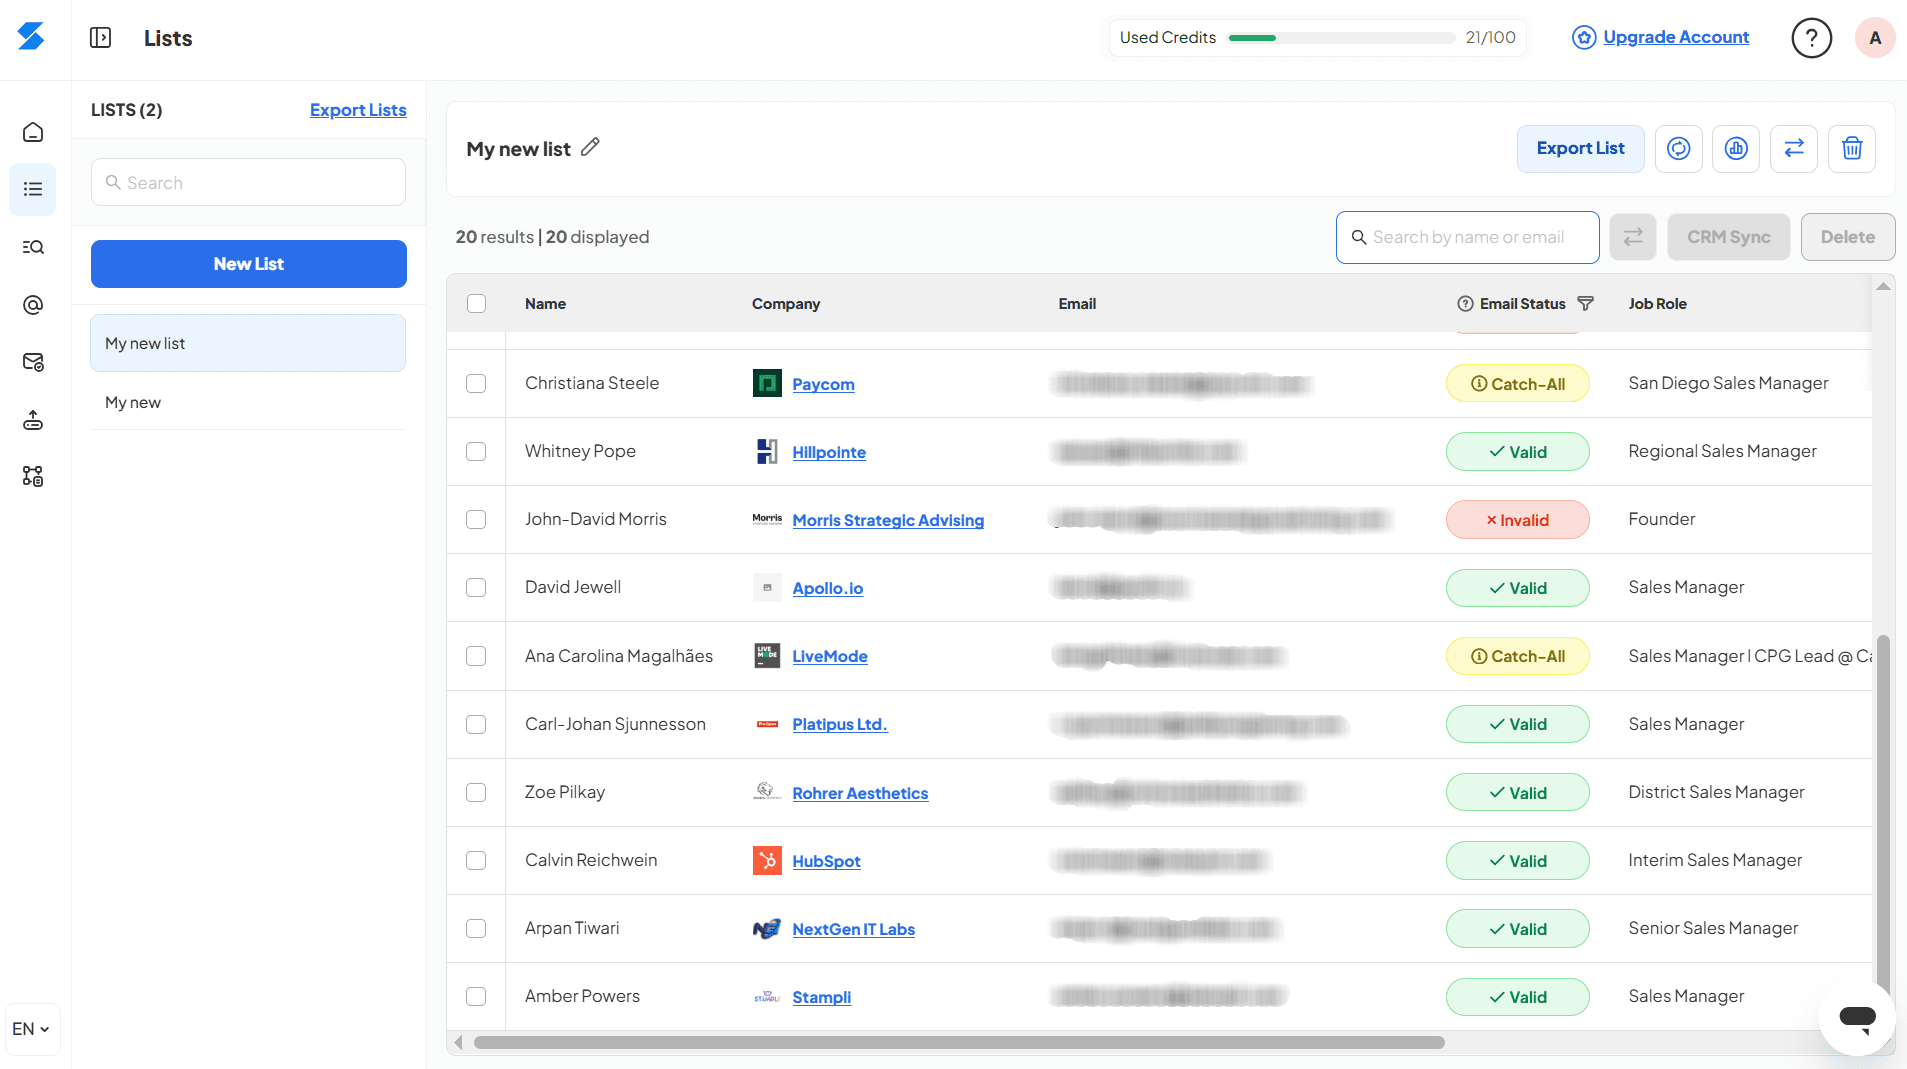Image resolution: width=1907 pixels, height=1069 pixels.
Task: Open the HubSpot company link
Action: 826,861
